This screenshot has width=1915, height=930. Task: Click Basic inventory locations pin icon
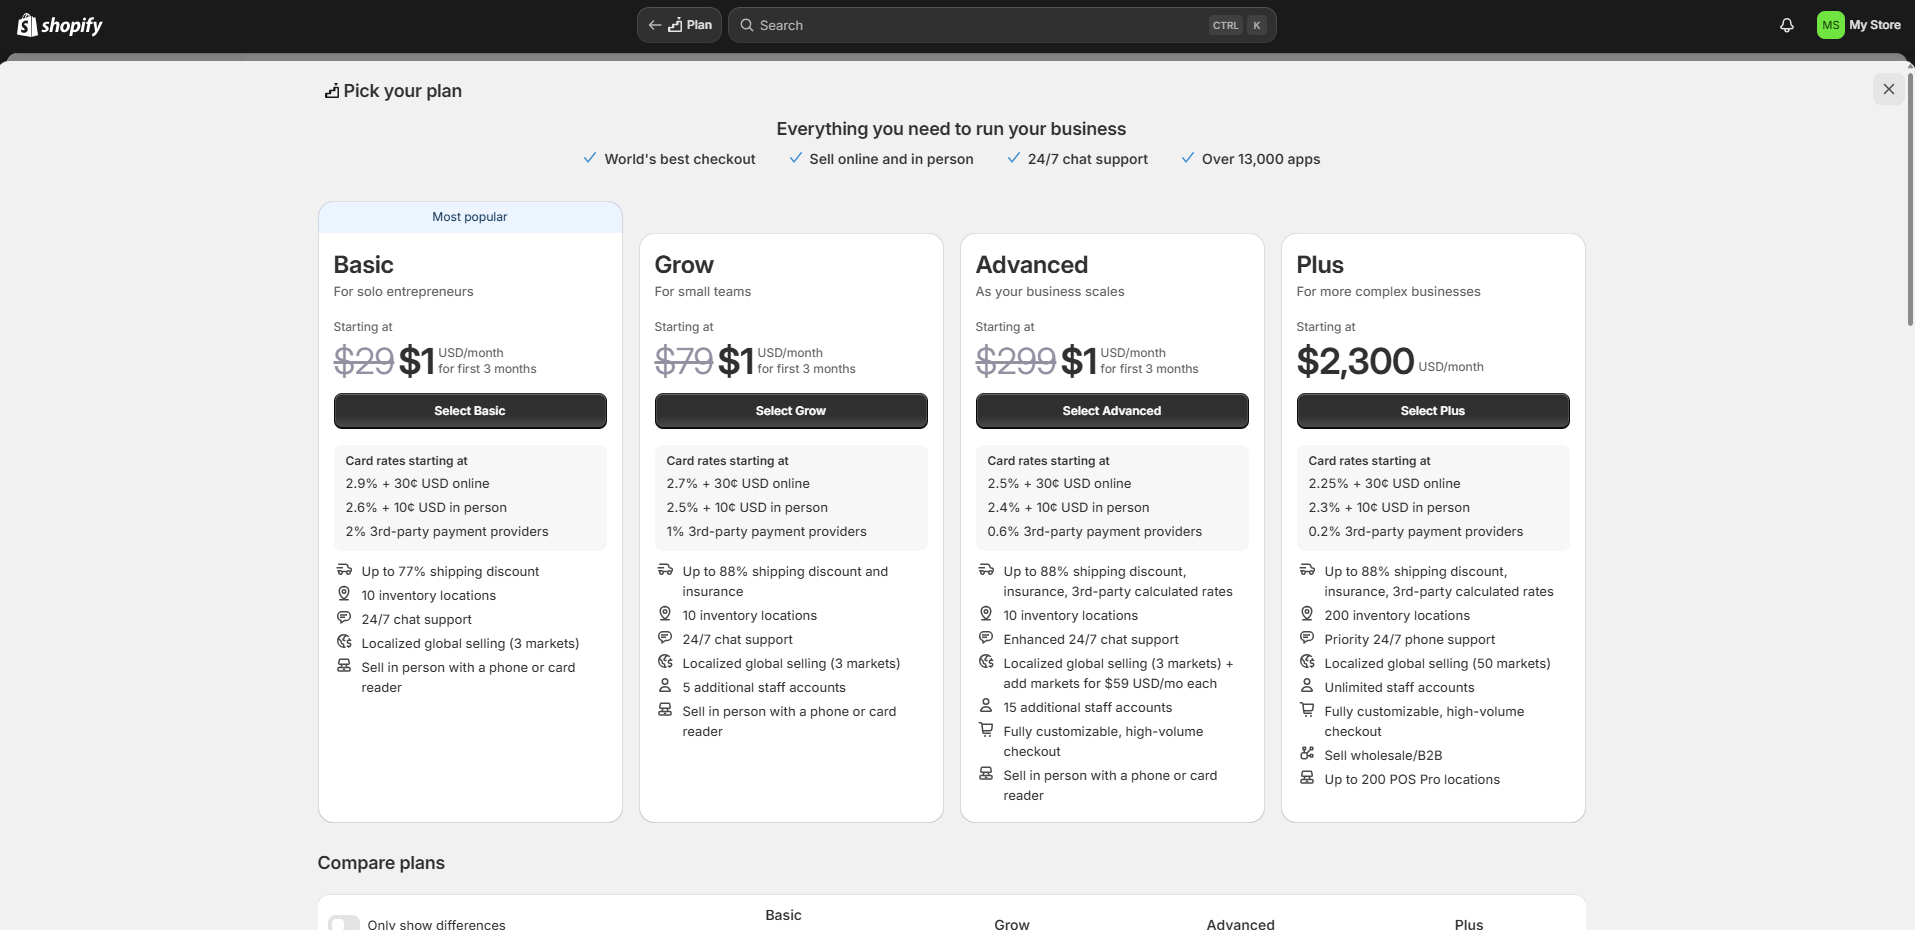coord(344,594)
